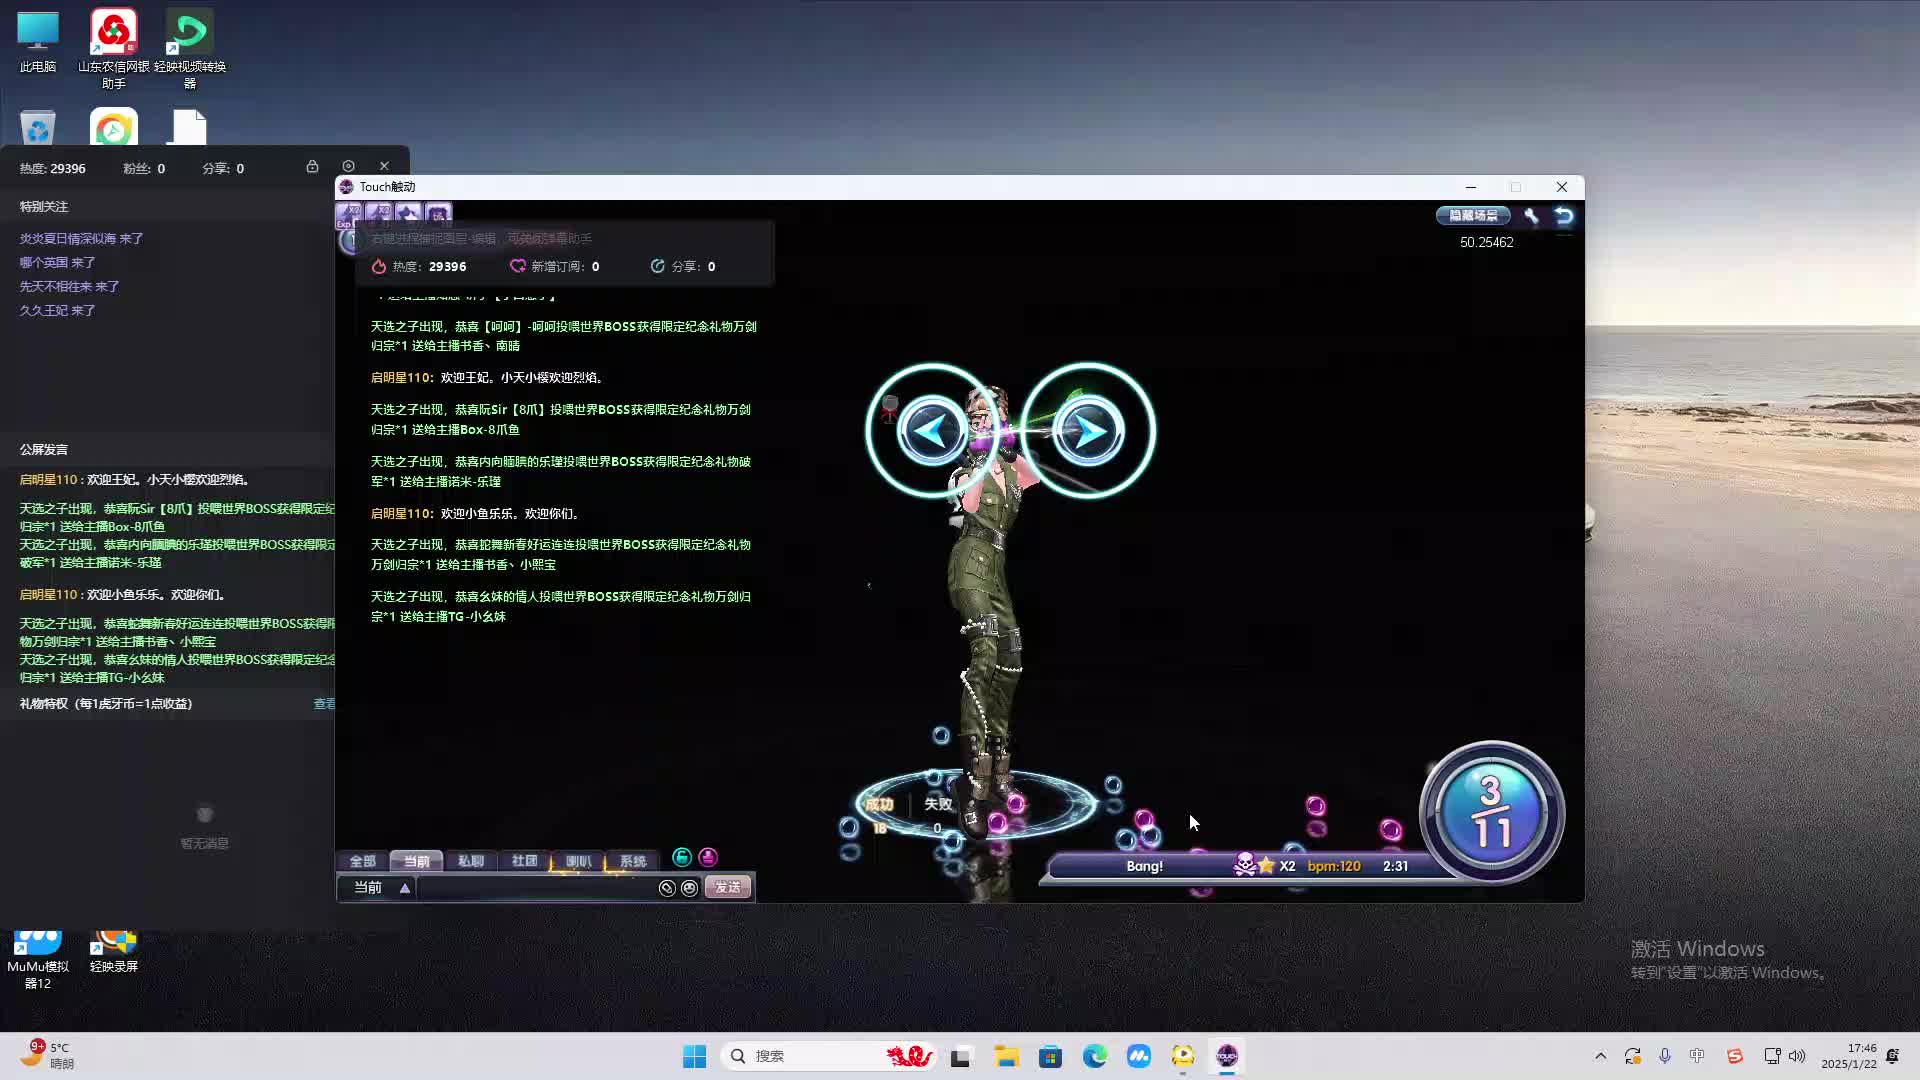Click the chat message input field
Screen dimensions: 1920x1080
535,888
